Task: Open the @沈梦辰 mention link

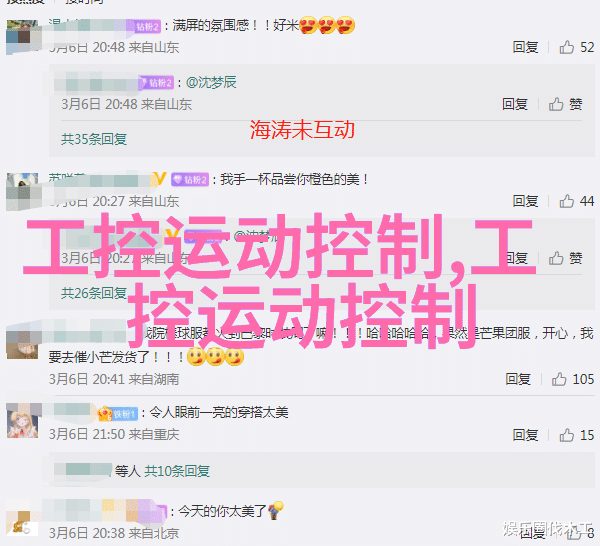Action: (x=211, y=82)
